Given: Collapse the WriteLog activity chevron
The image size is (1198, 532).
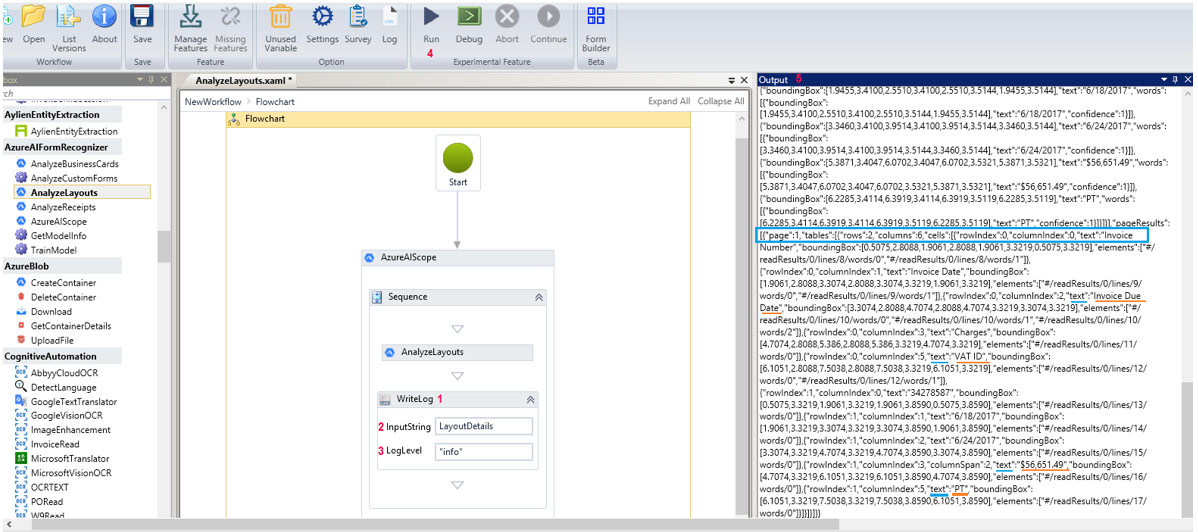Looking at the screenshot, I should [x=531, y=399].
